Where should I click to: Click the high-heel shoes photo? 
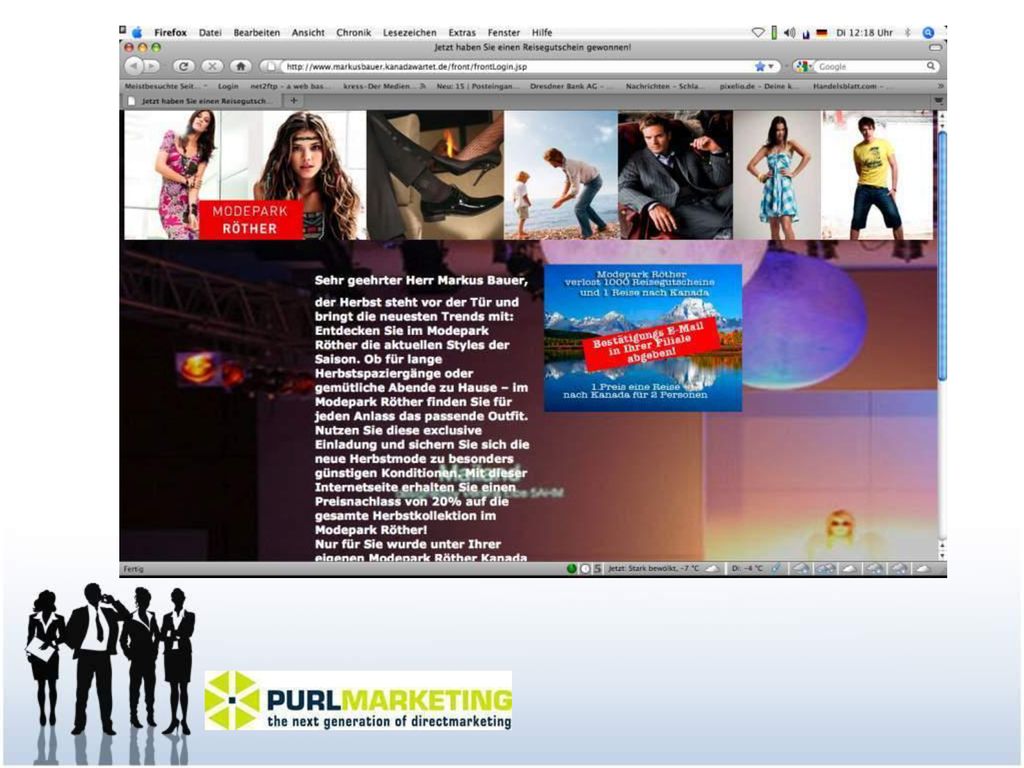[435, 174]
